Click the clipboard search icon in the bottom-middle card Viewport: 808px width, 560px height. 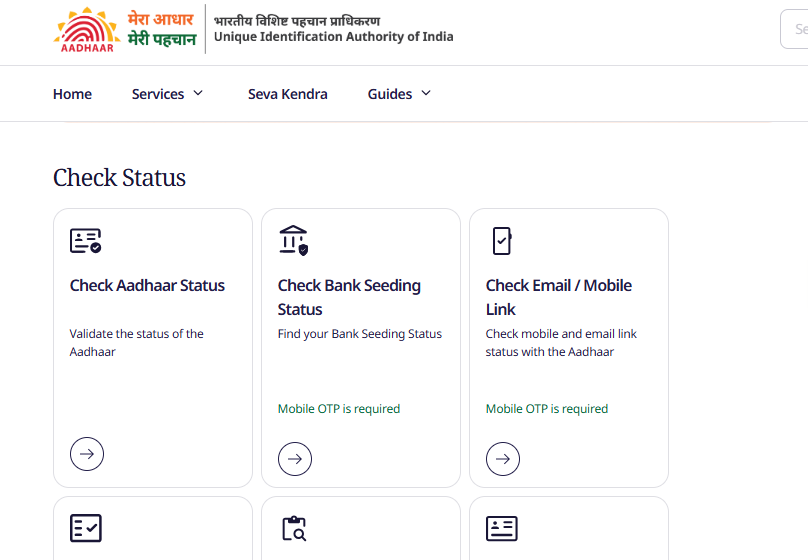294,528
